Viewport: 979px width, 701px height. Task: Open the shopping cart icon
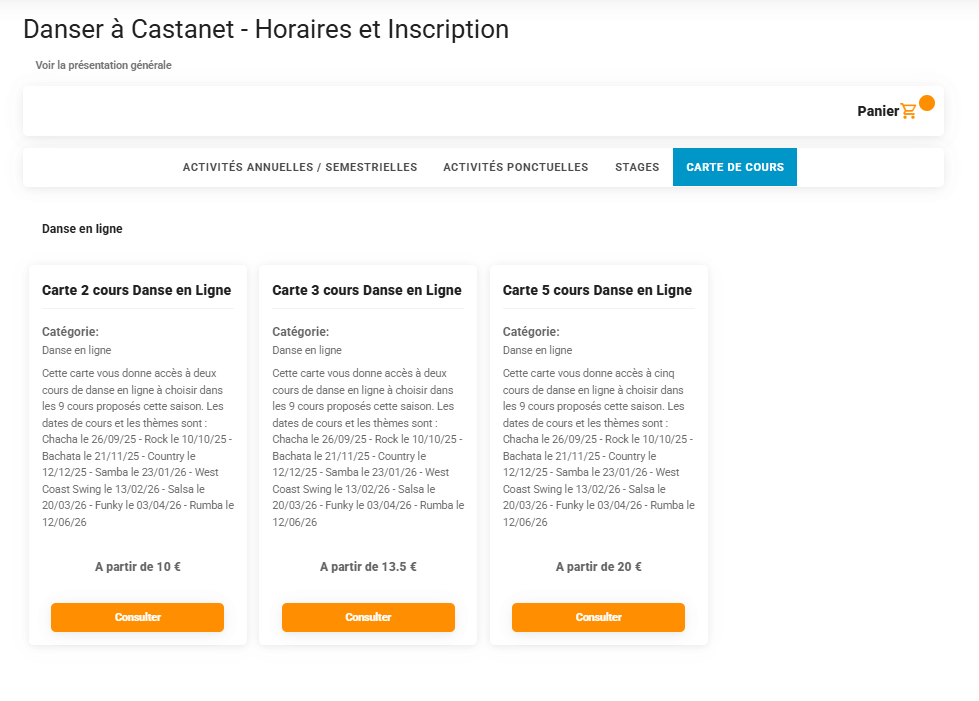pos(908,111)
